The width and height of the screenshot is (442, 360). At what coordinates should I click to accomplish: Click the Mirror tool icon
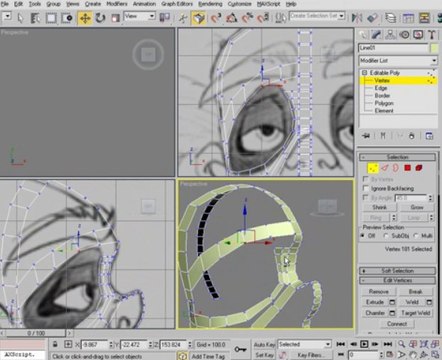point(357,18)
